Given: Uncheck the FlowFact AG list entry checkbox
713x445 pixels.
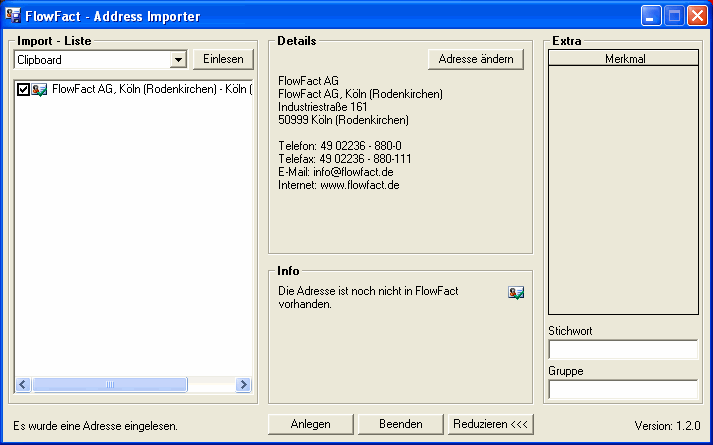Looking at the screenshot, I should click(23, 90).
